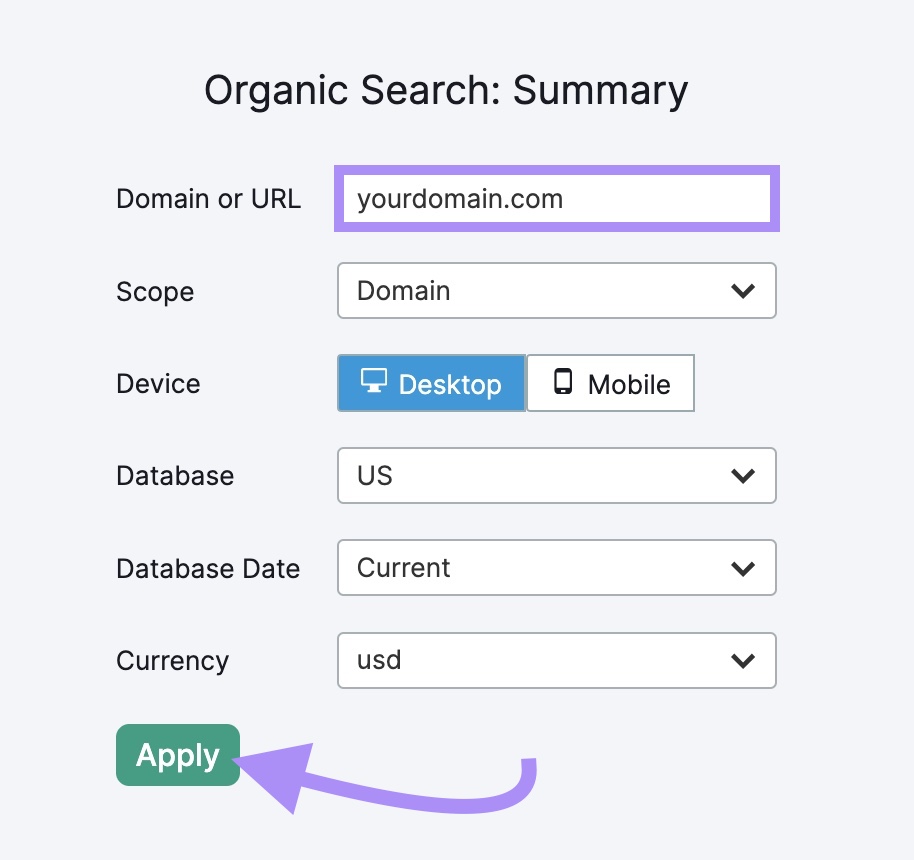This screenshot has width=914, height=860.
Task: Select the Desktop device option
Action: pos(430,383)
